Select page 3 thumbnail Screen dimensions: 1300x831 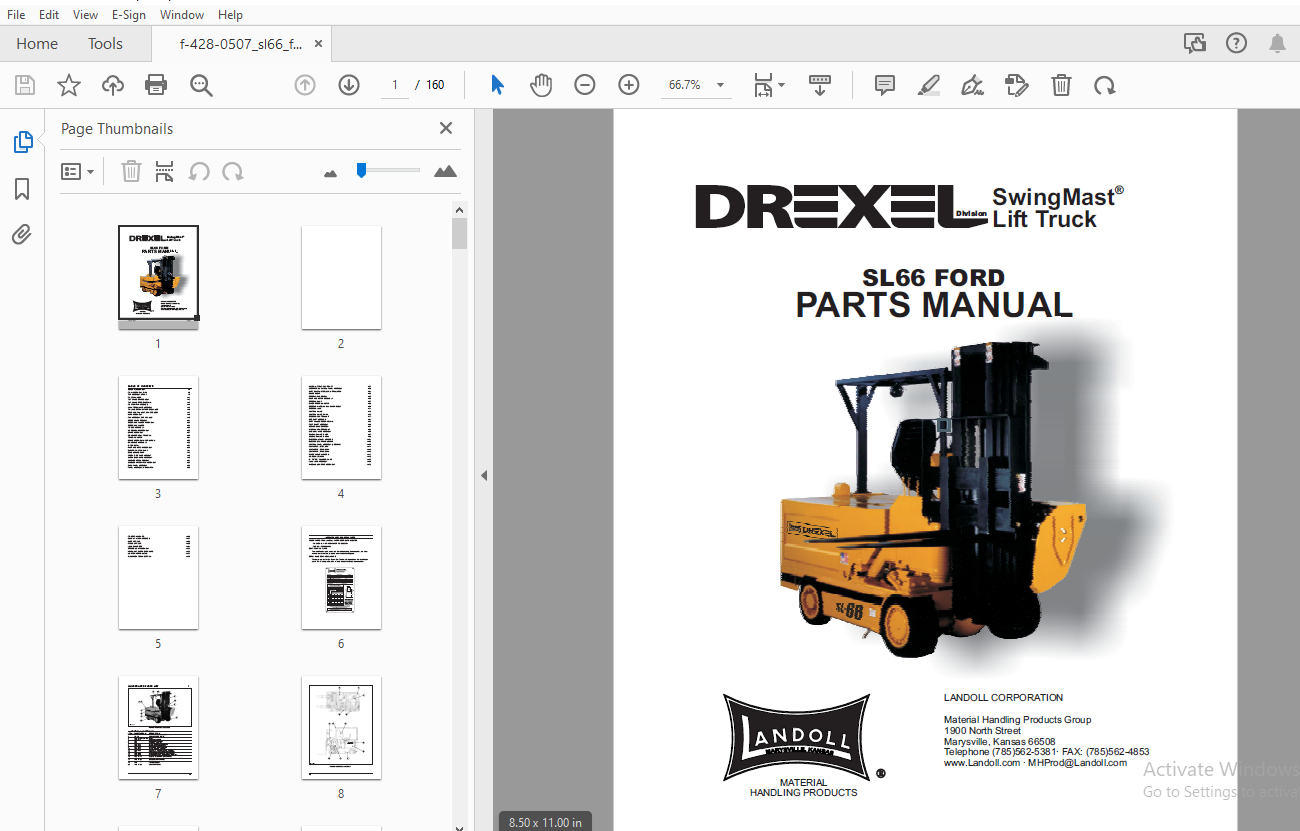click(x=158, y=427)
